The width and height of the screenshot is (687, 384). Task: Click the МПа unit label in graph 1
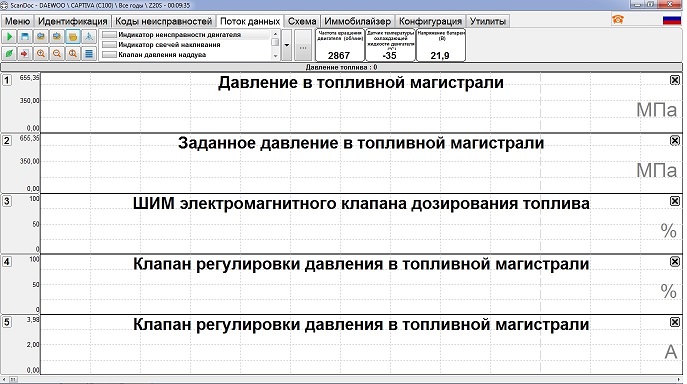pos(656,110)
